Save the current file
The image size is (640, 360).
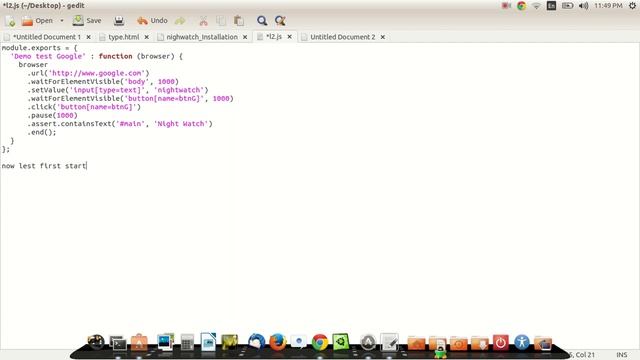[x=87, y=20]
